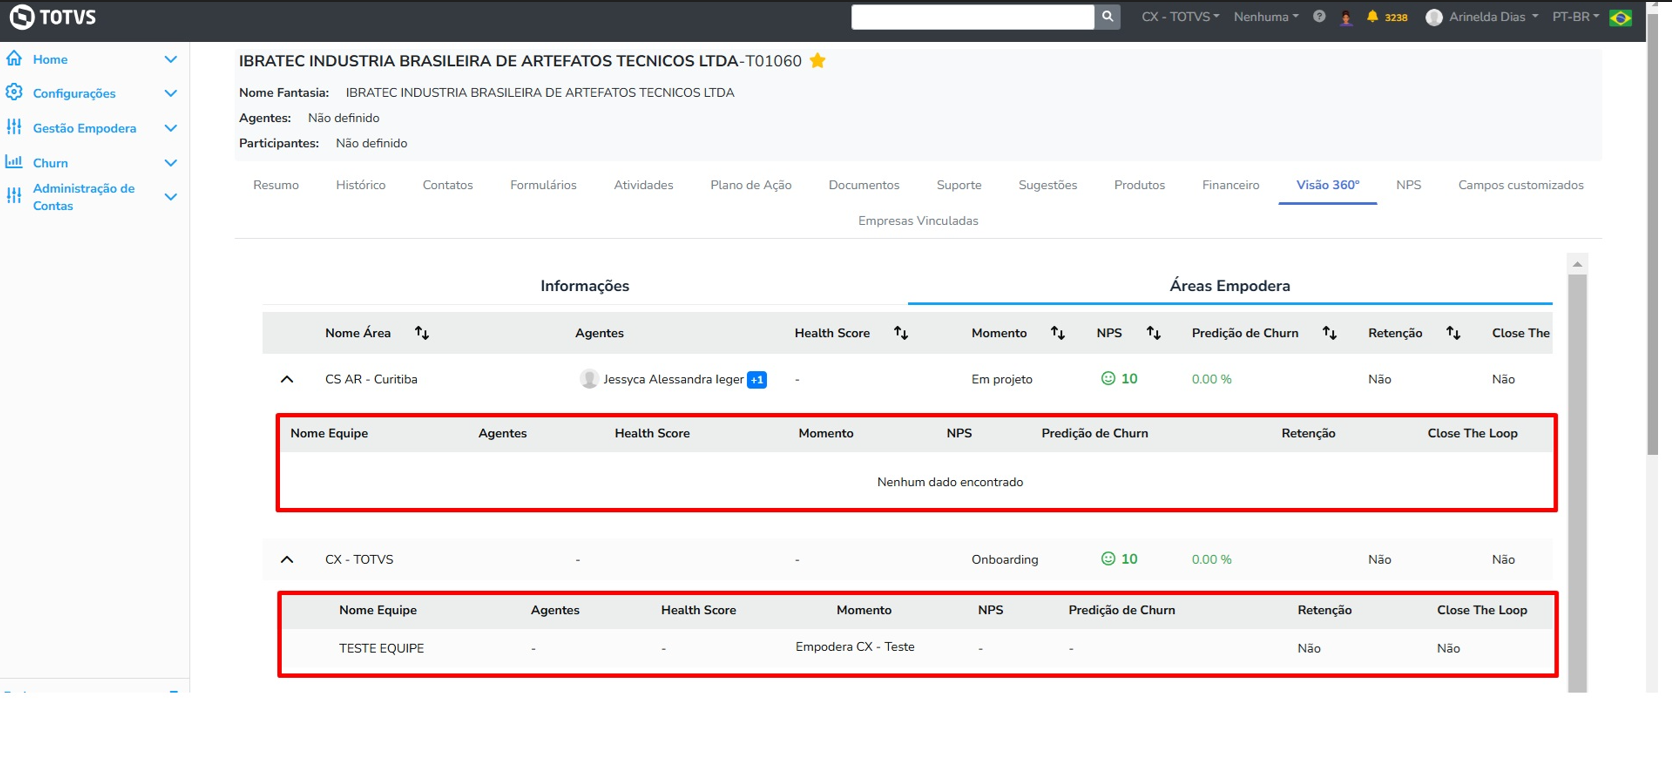
Task: Click the page vertical scrollbar thumb
Action: tap(1654, 235)
